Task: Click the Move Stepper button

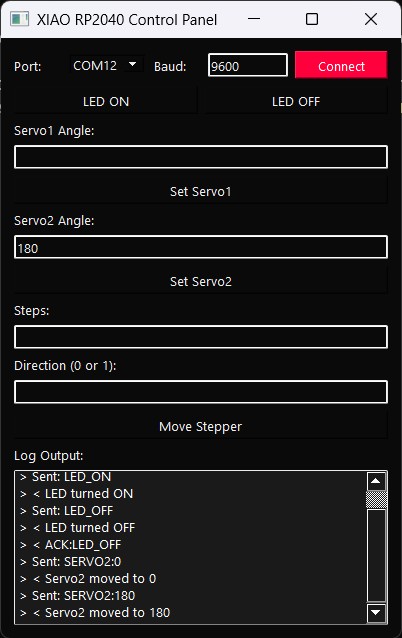Action: point(201,426)
